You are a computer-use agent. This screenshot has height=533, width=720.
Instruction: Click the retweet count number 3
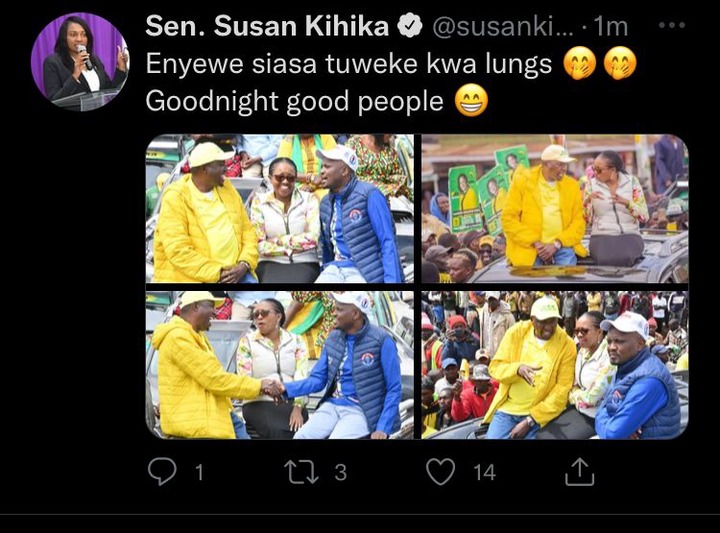pos(340,472)
